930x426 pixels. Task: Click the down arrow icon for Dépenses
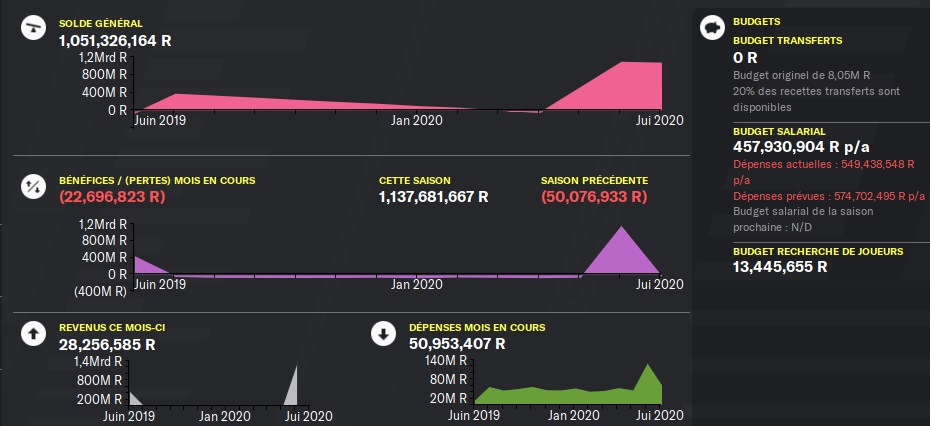point(382,334)
